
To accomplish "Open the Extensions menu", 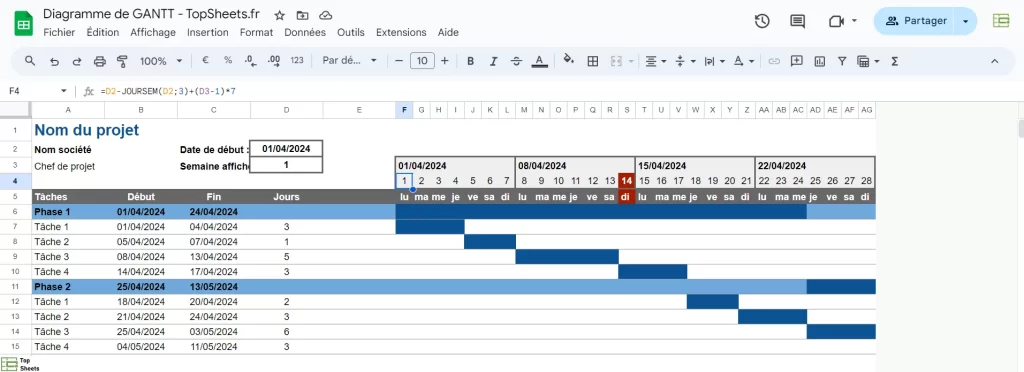I will (401, 32).
